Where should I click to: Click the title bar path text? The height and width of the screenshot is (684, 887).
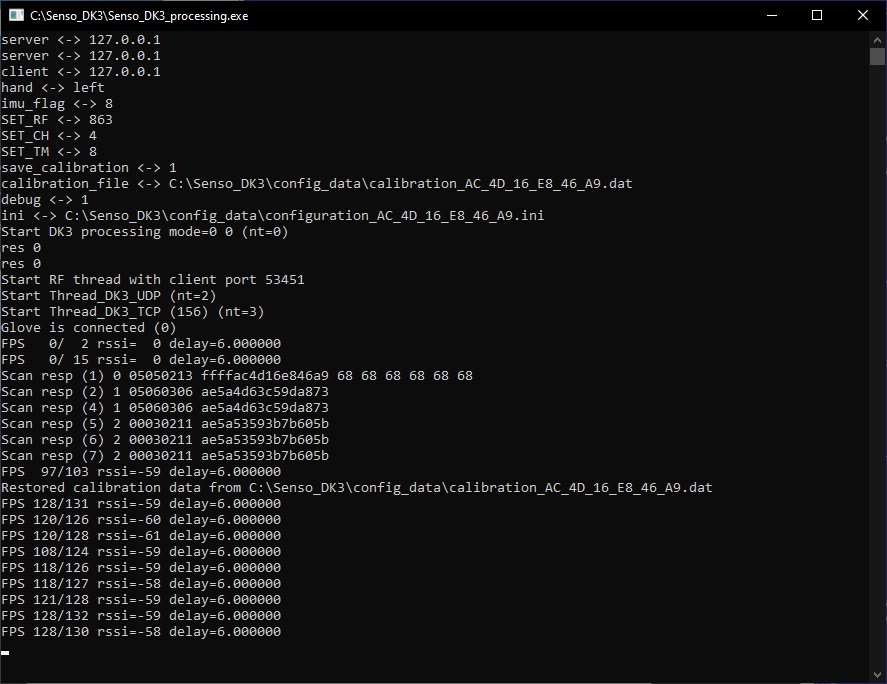pyautogui.click(x=139, y=16)
